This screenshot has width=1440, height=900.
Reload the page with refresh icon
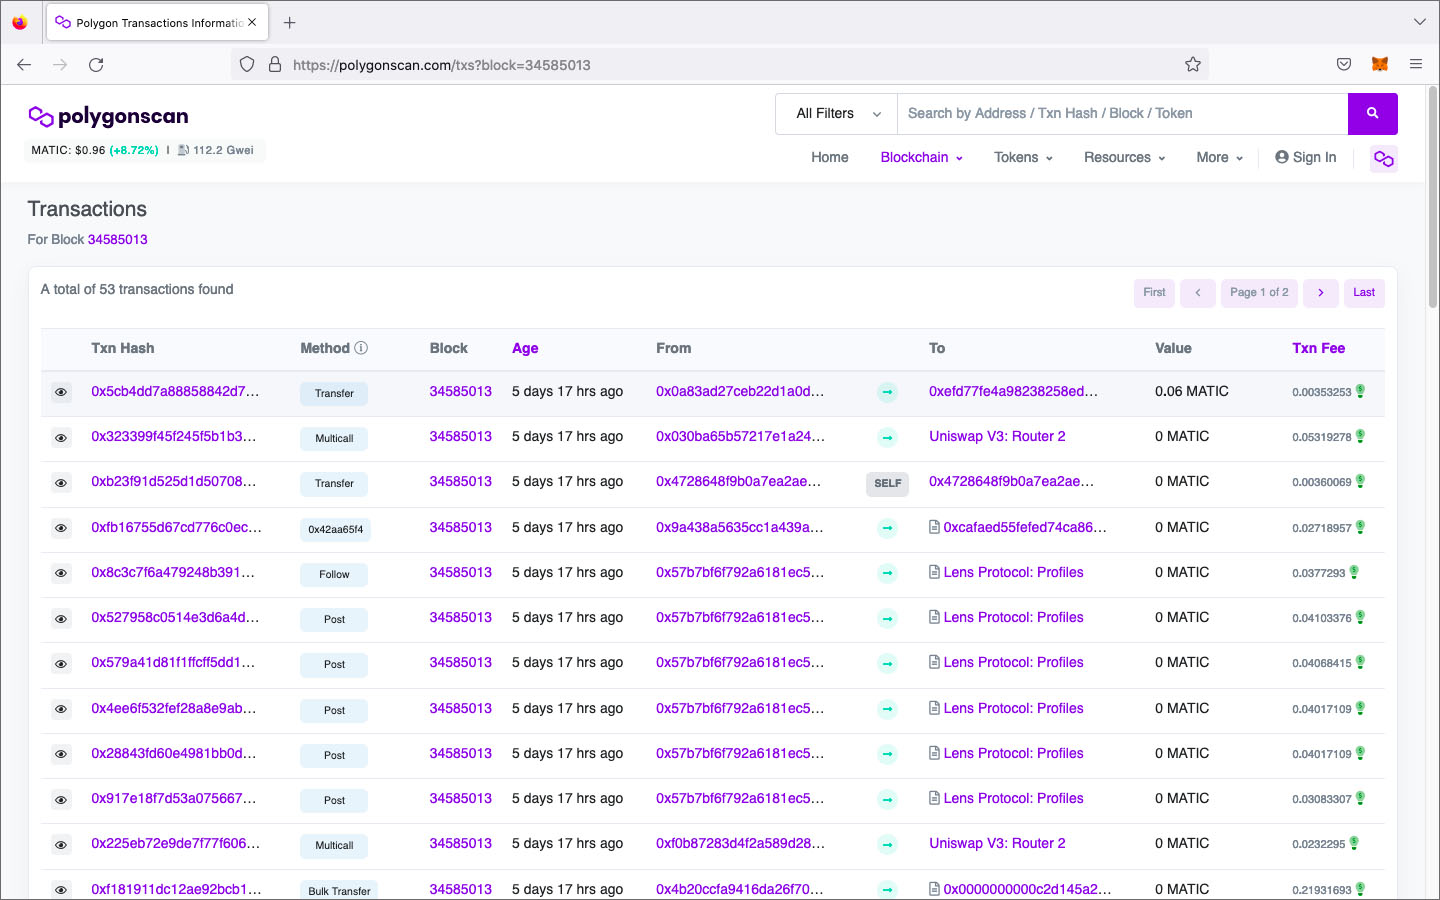click(x=96, y=64)
